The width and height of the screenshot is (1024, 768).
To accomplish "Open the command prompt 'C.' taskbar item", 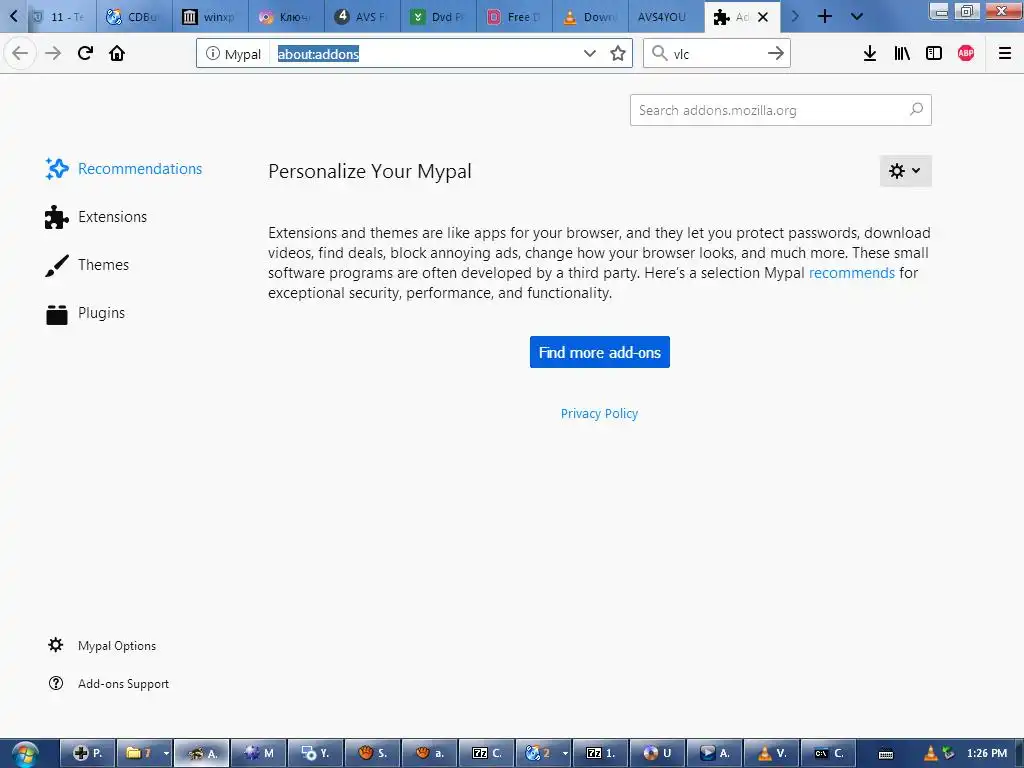I will (828, 754).
